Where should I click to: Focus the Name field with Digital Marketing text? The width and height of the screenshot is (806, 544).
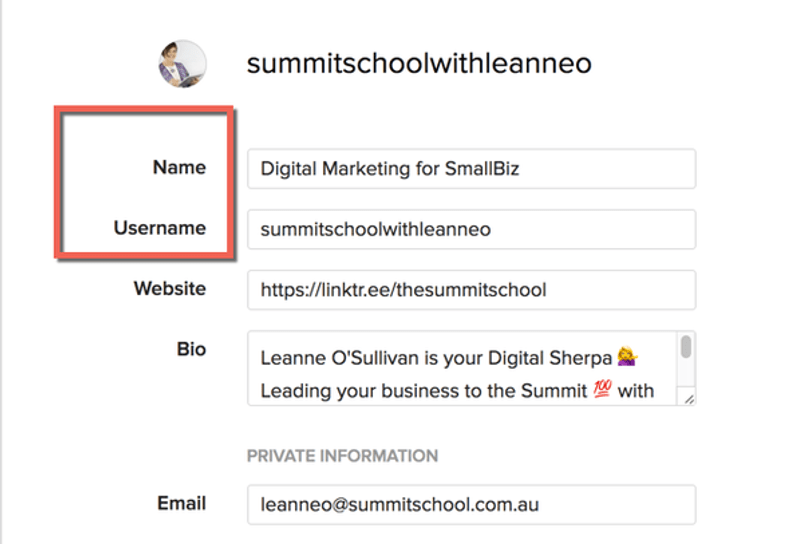(x=471, y=169)
